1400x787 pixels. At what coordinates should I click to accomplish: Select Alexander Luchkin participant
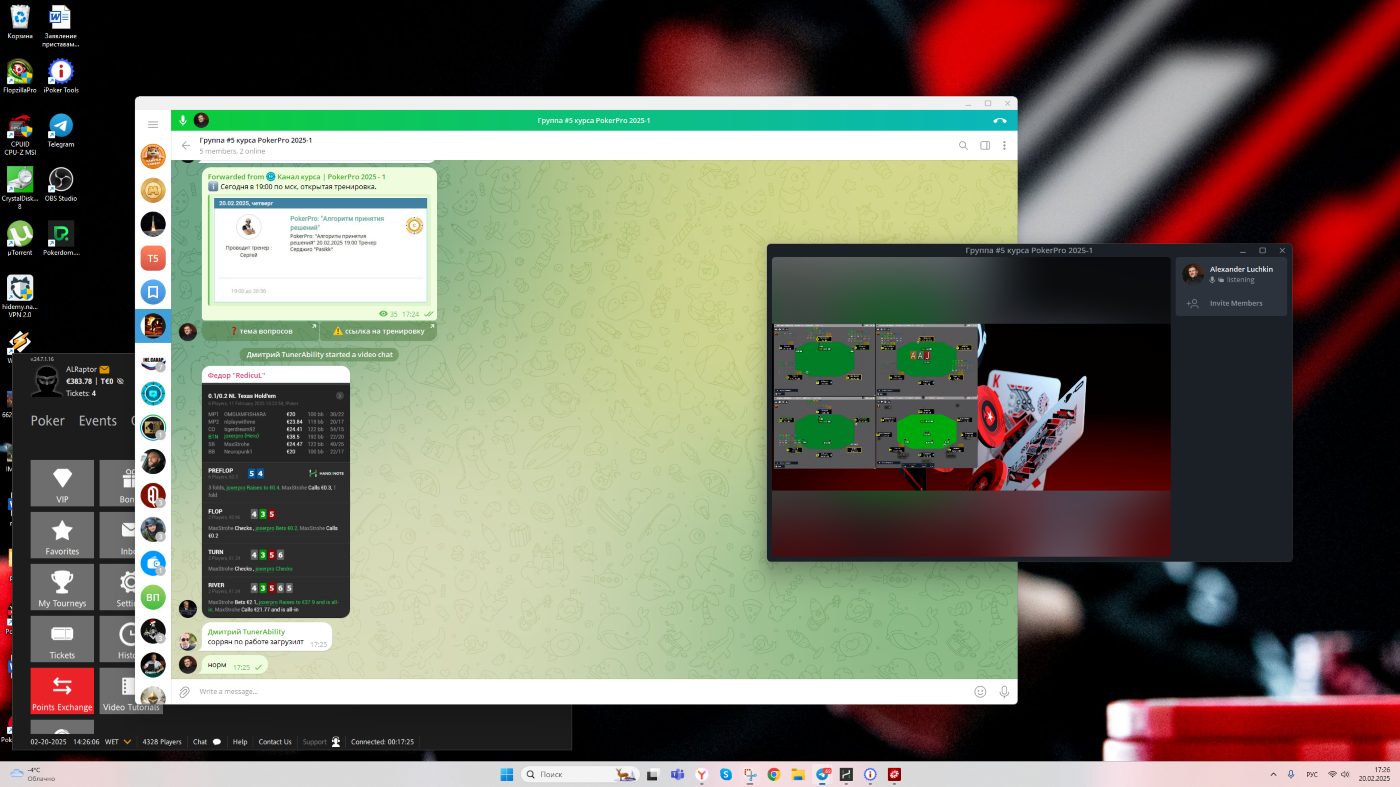click(x=1232, y=274)
